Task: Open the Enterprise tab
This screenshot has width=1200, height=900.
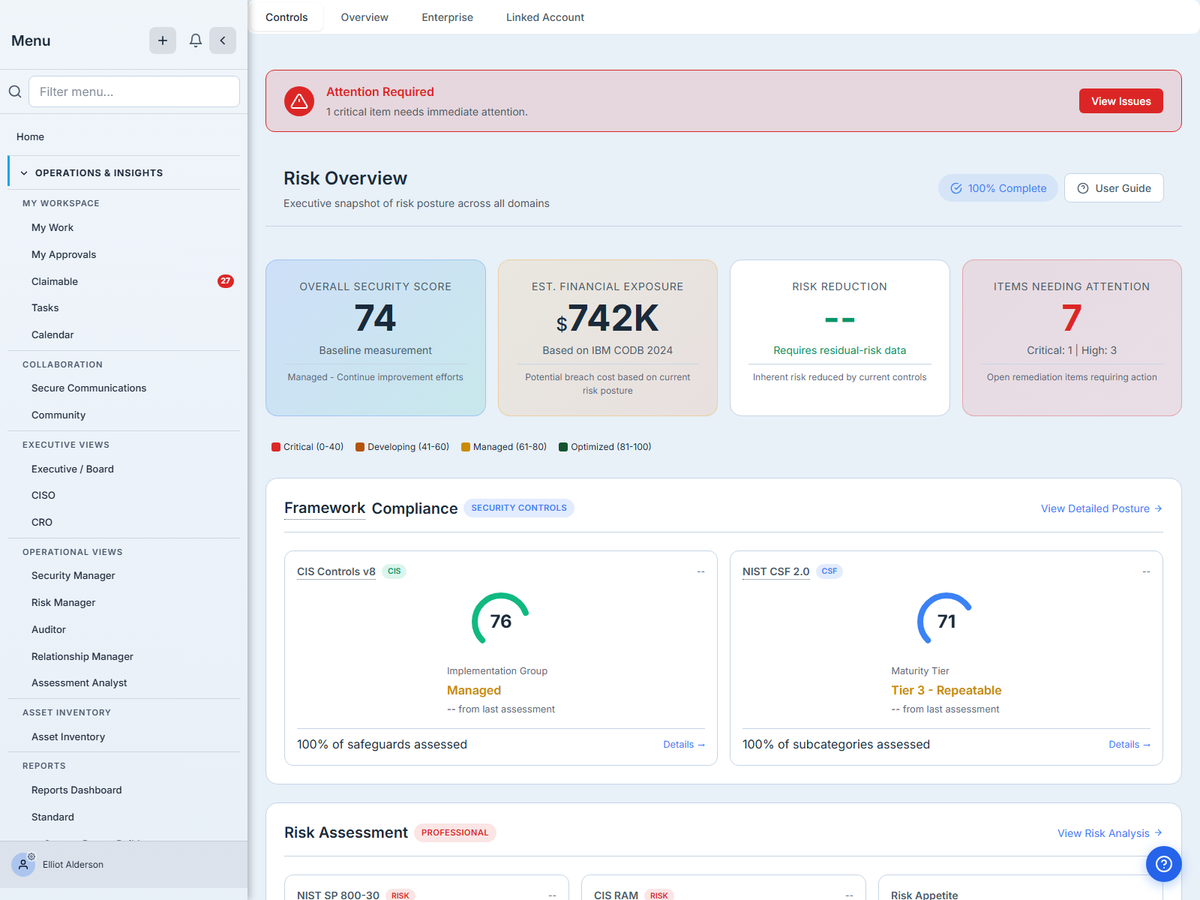Action: click(x=447, y=17)
